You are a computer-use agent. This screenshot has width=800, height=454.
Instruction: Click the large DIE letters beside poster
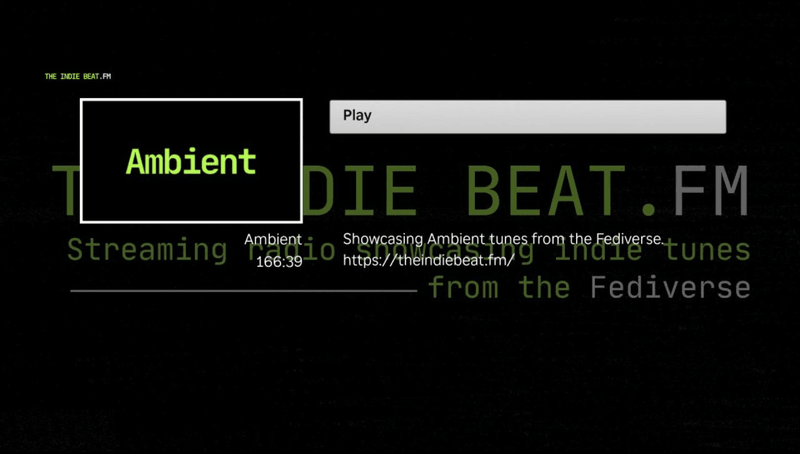360,190
